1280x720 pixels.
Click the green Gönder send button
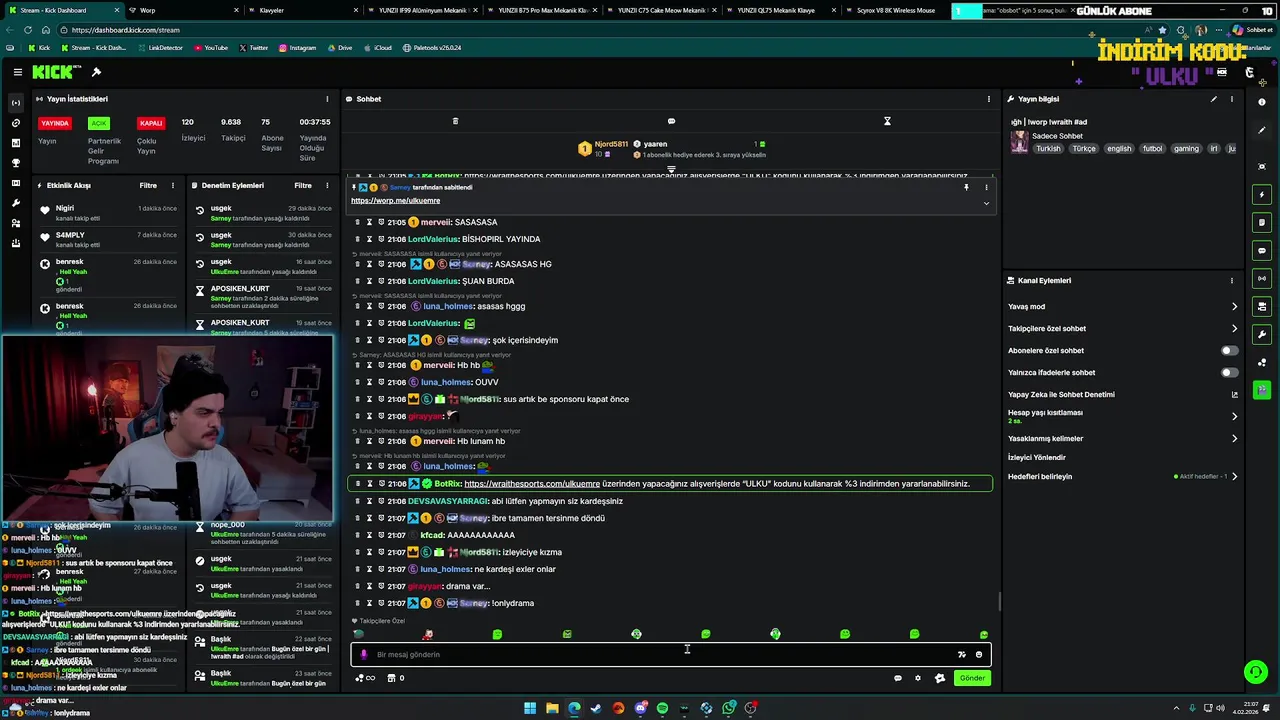[972, 678]
